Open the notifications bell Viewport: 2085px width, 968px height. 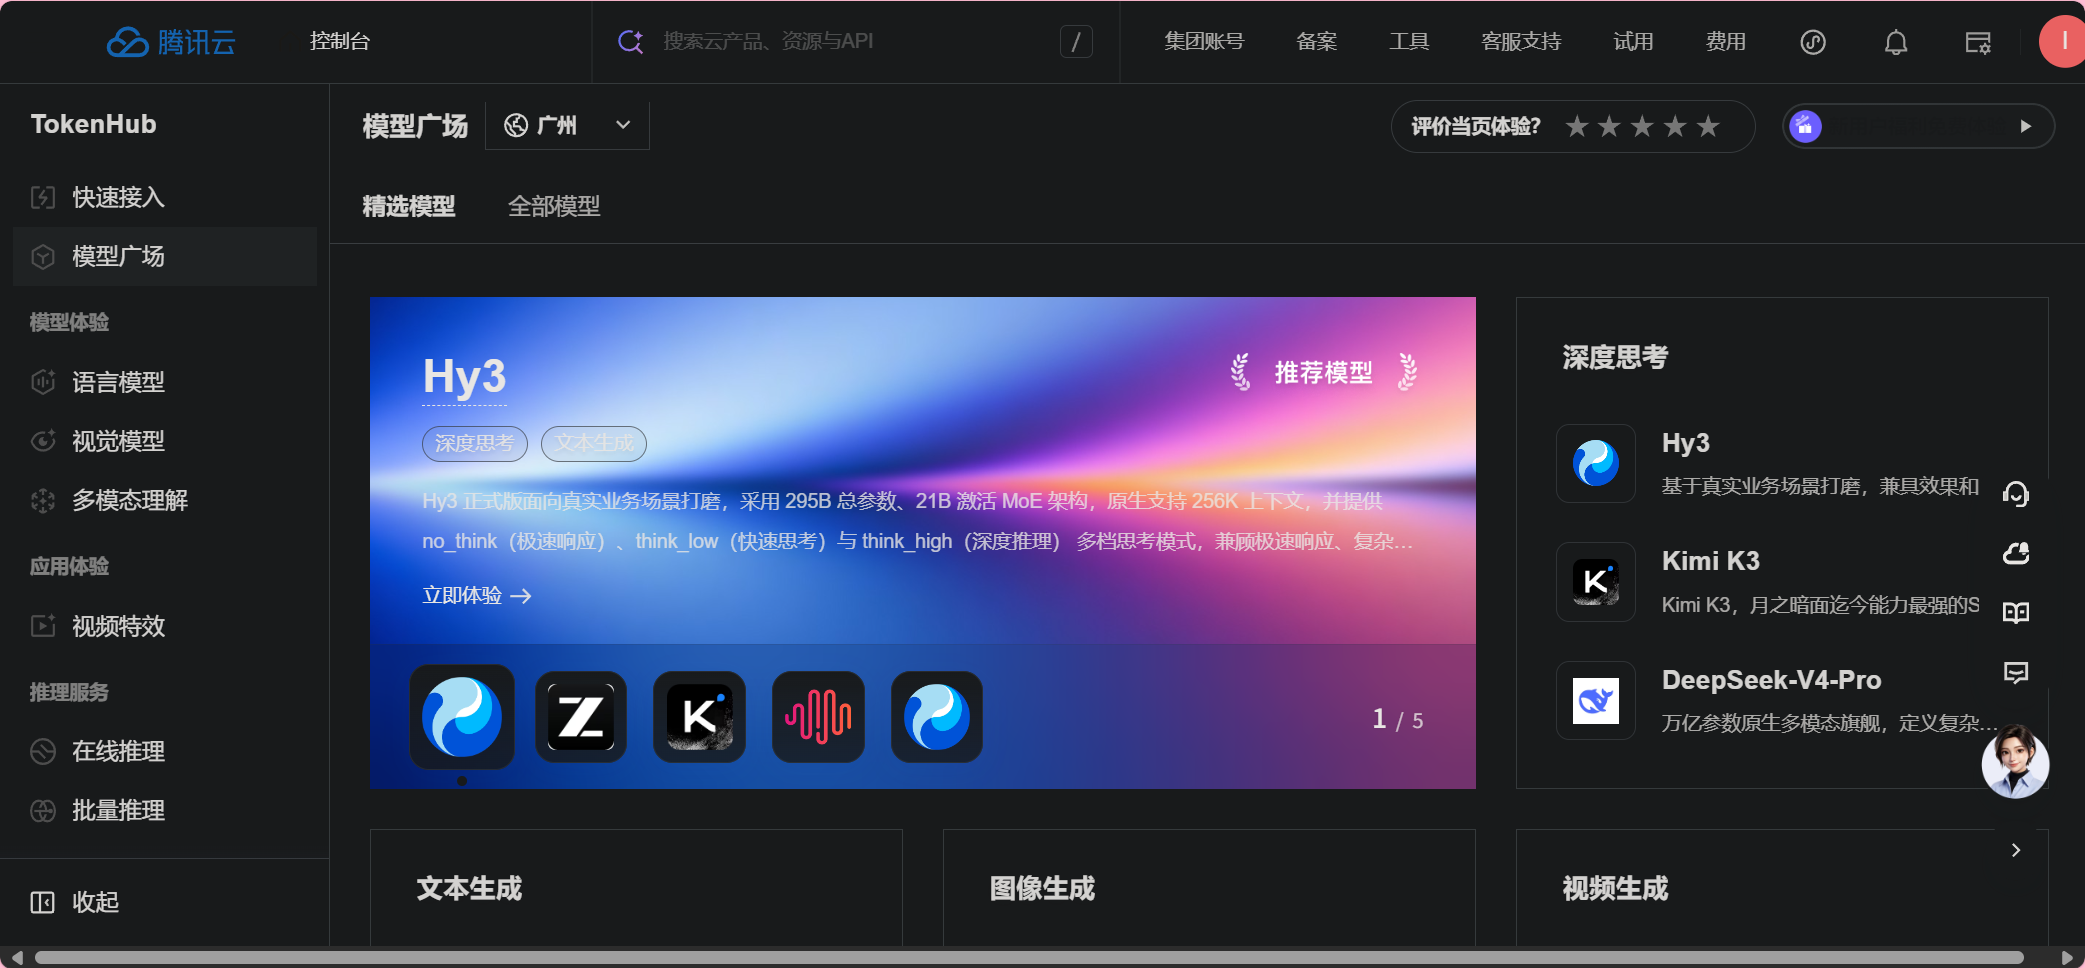[1896, 42]
